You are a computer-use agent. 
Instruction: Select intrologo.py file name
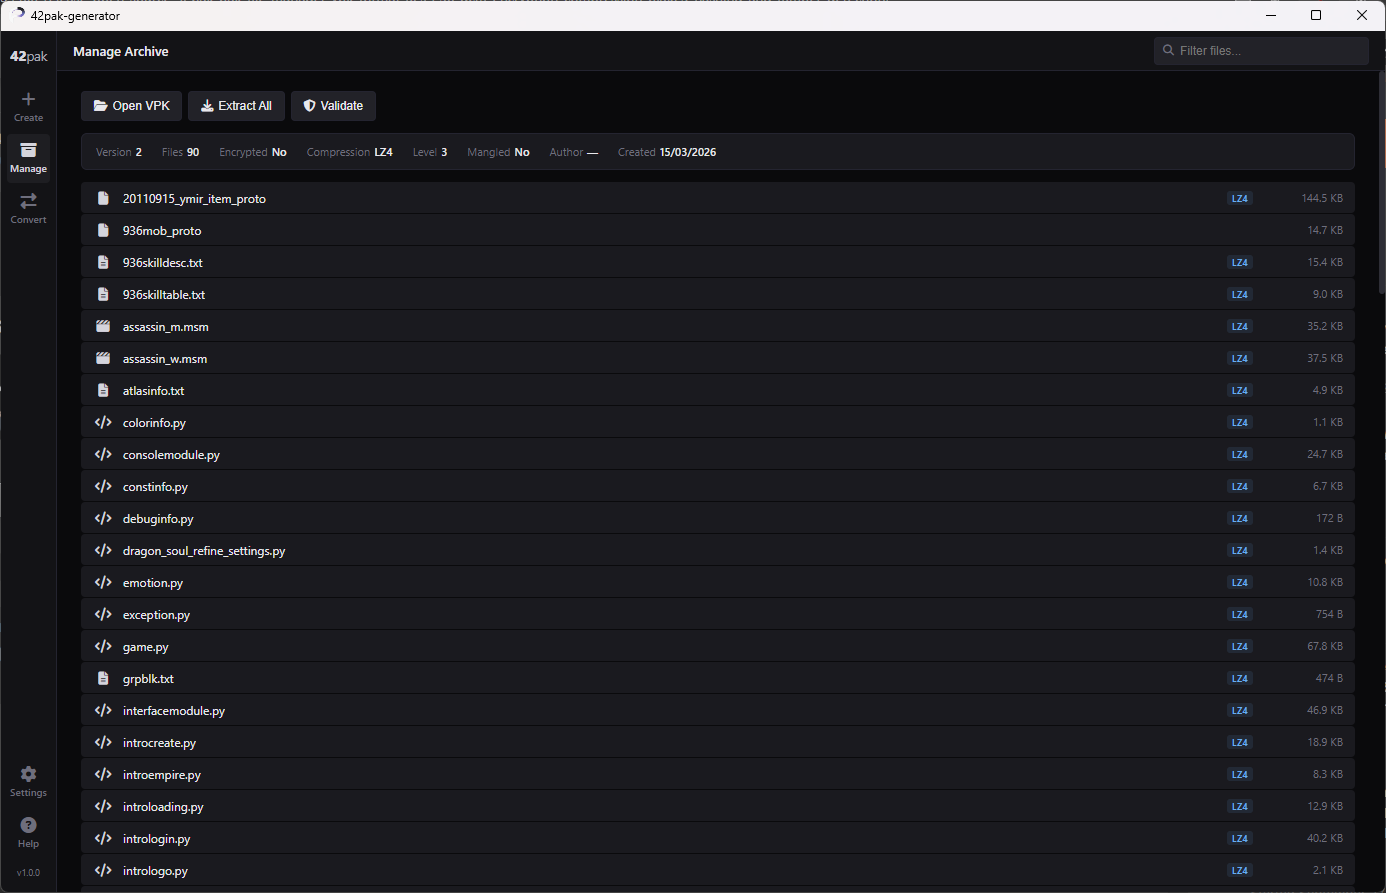[x=155, y=871]
